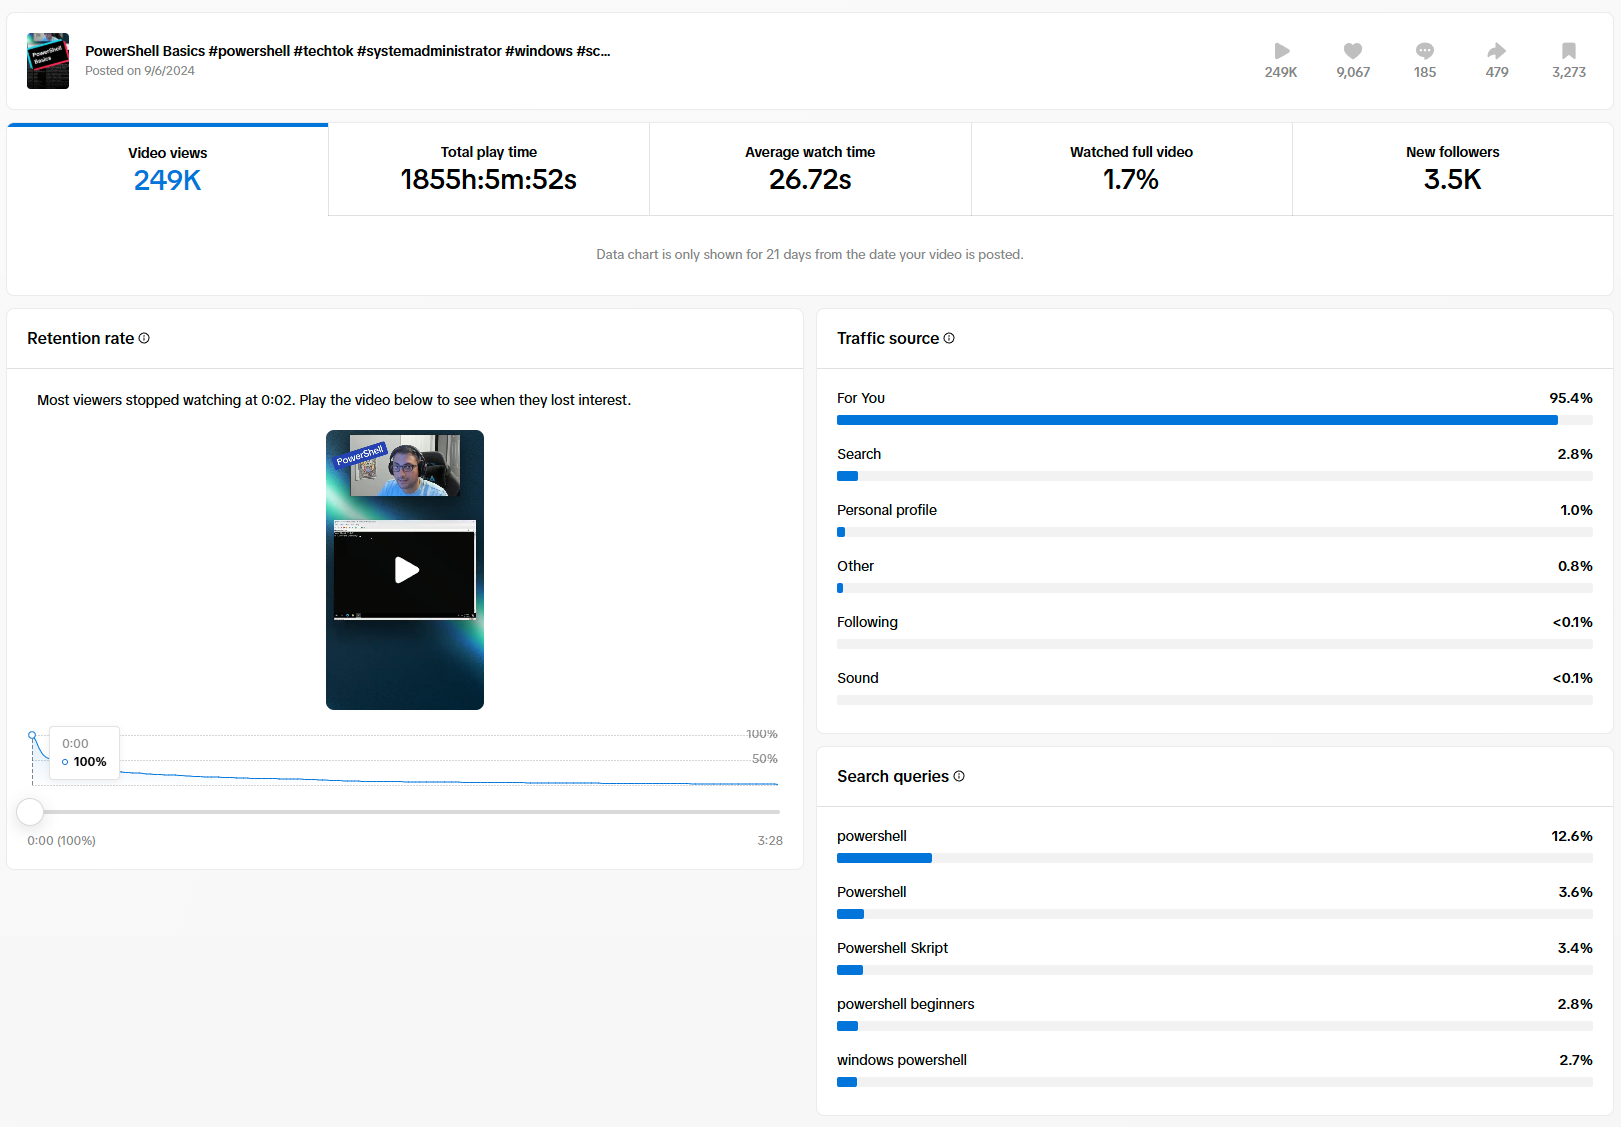Viewport: 1621px width, 1127px height.
Task: Click the 50% retention axis label
Action: coord(765,759)
